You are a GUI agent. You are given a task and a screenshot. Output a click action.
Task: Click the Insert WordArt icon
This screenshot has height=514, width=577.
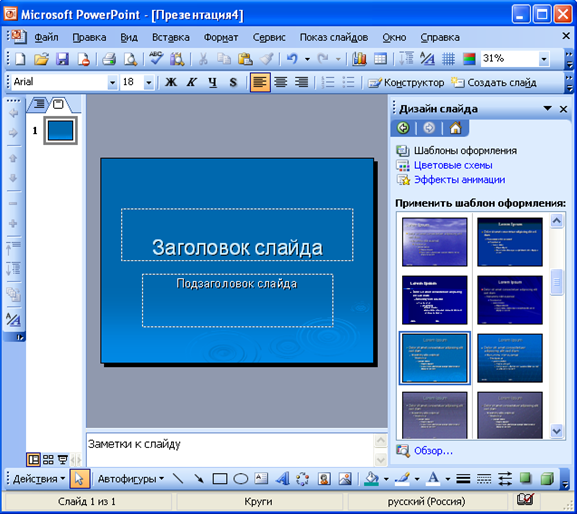click(282, 479)
